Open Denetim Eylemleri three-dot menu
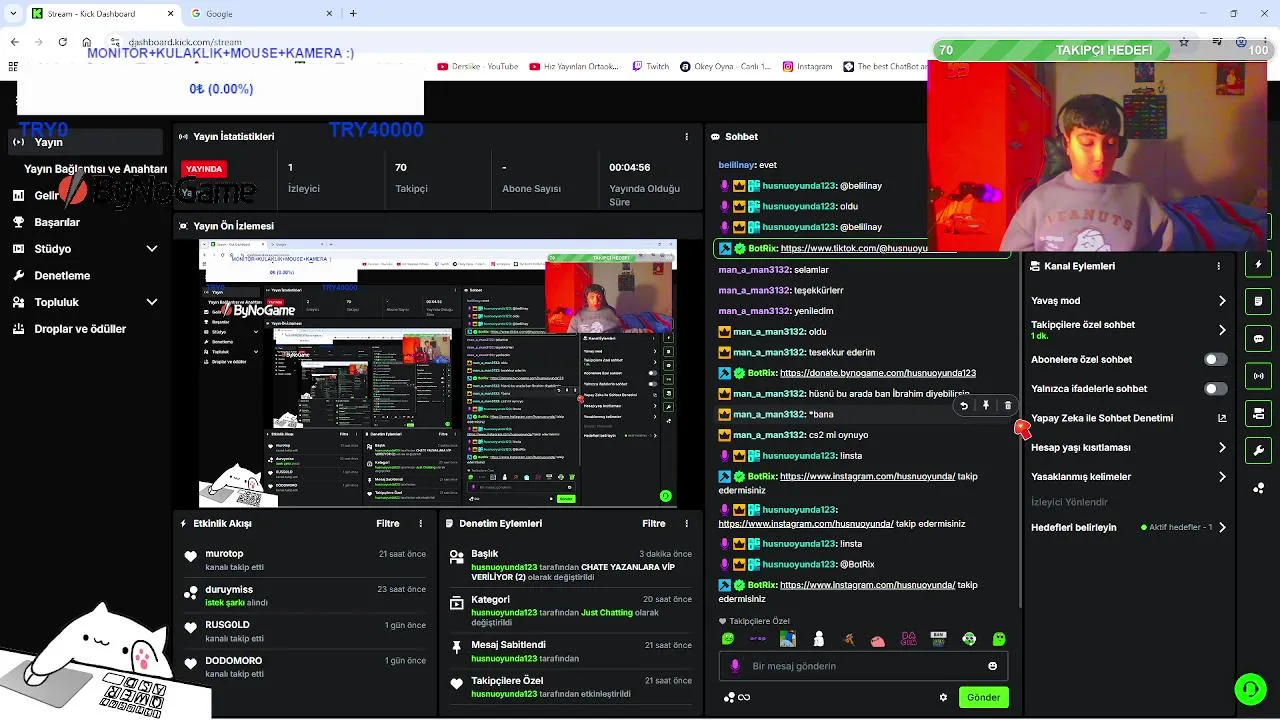 click(686, 523)
